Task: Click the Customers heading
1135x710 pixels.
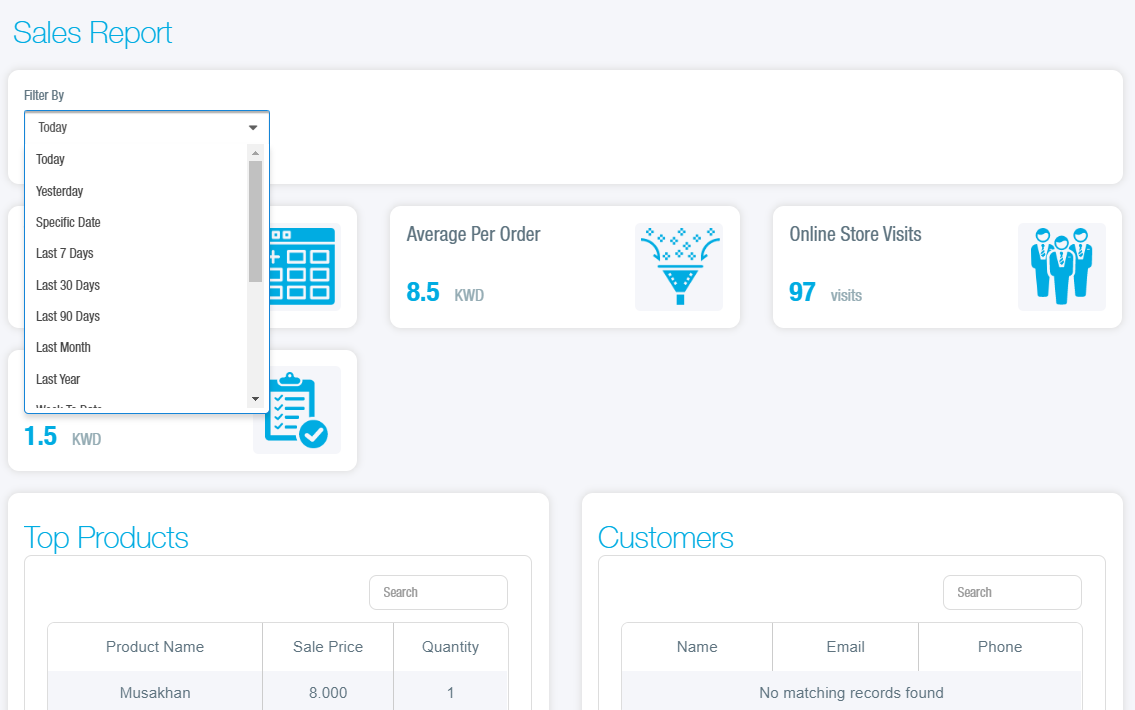Action: [665, 538]
